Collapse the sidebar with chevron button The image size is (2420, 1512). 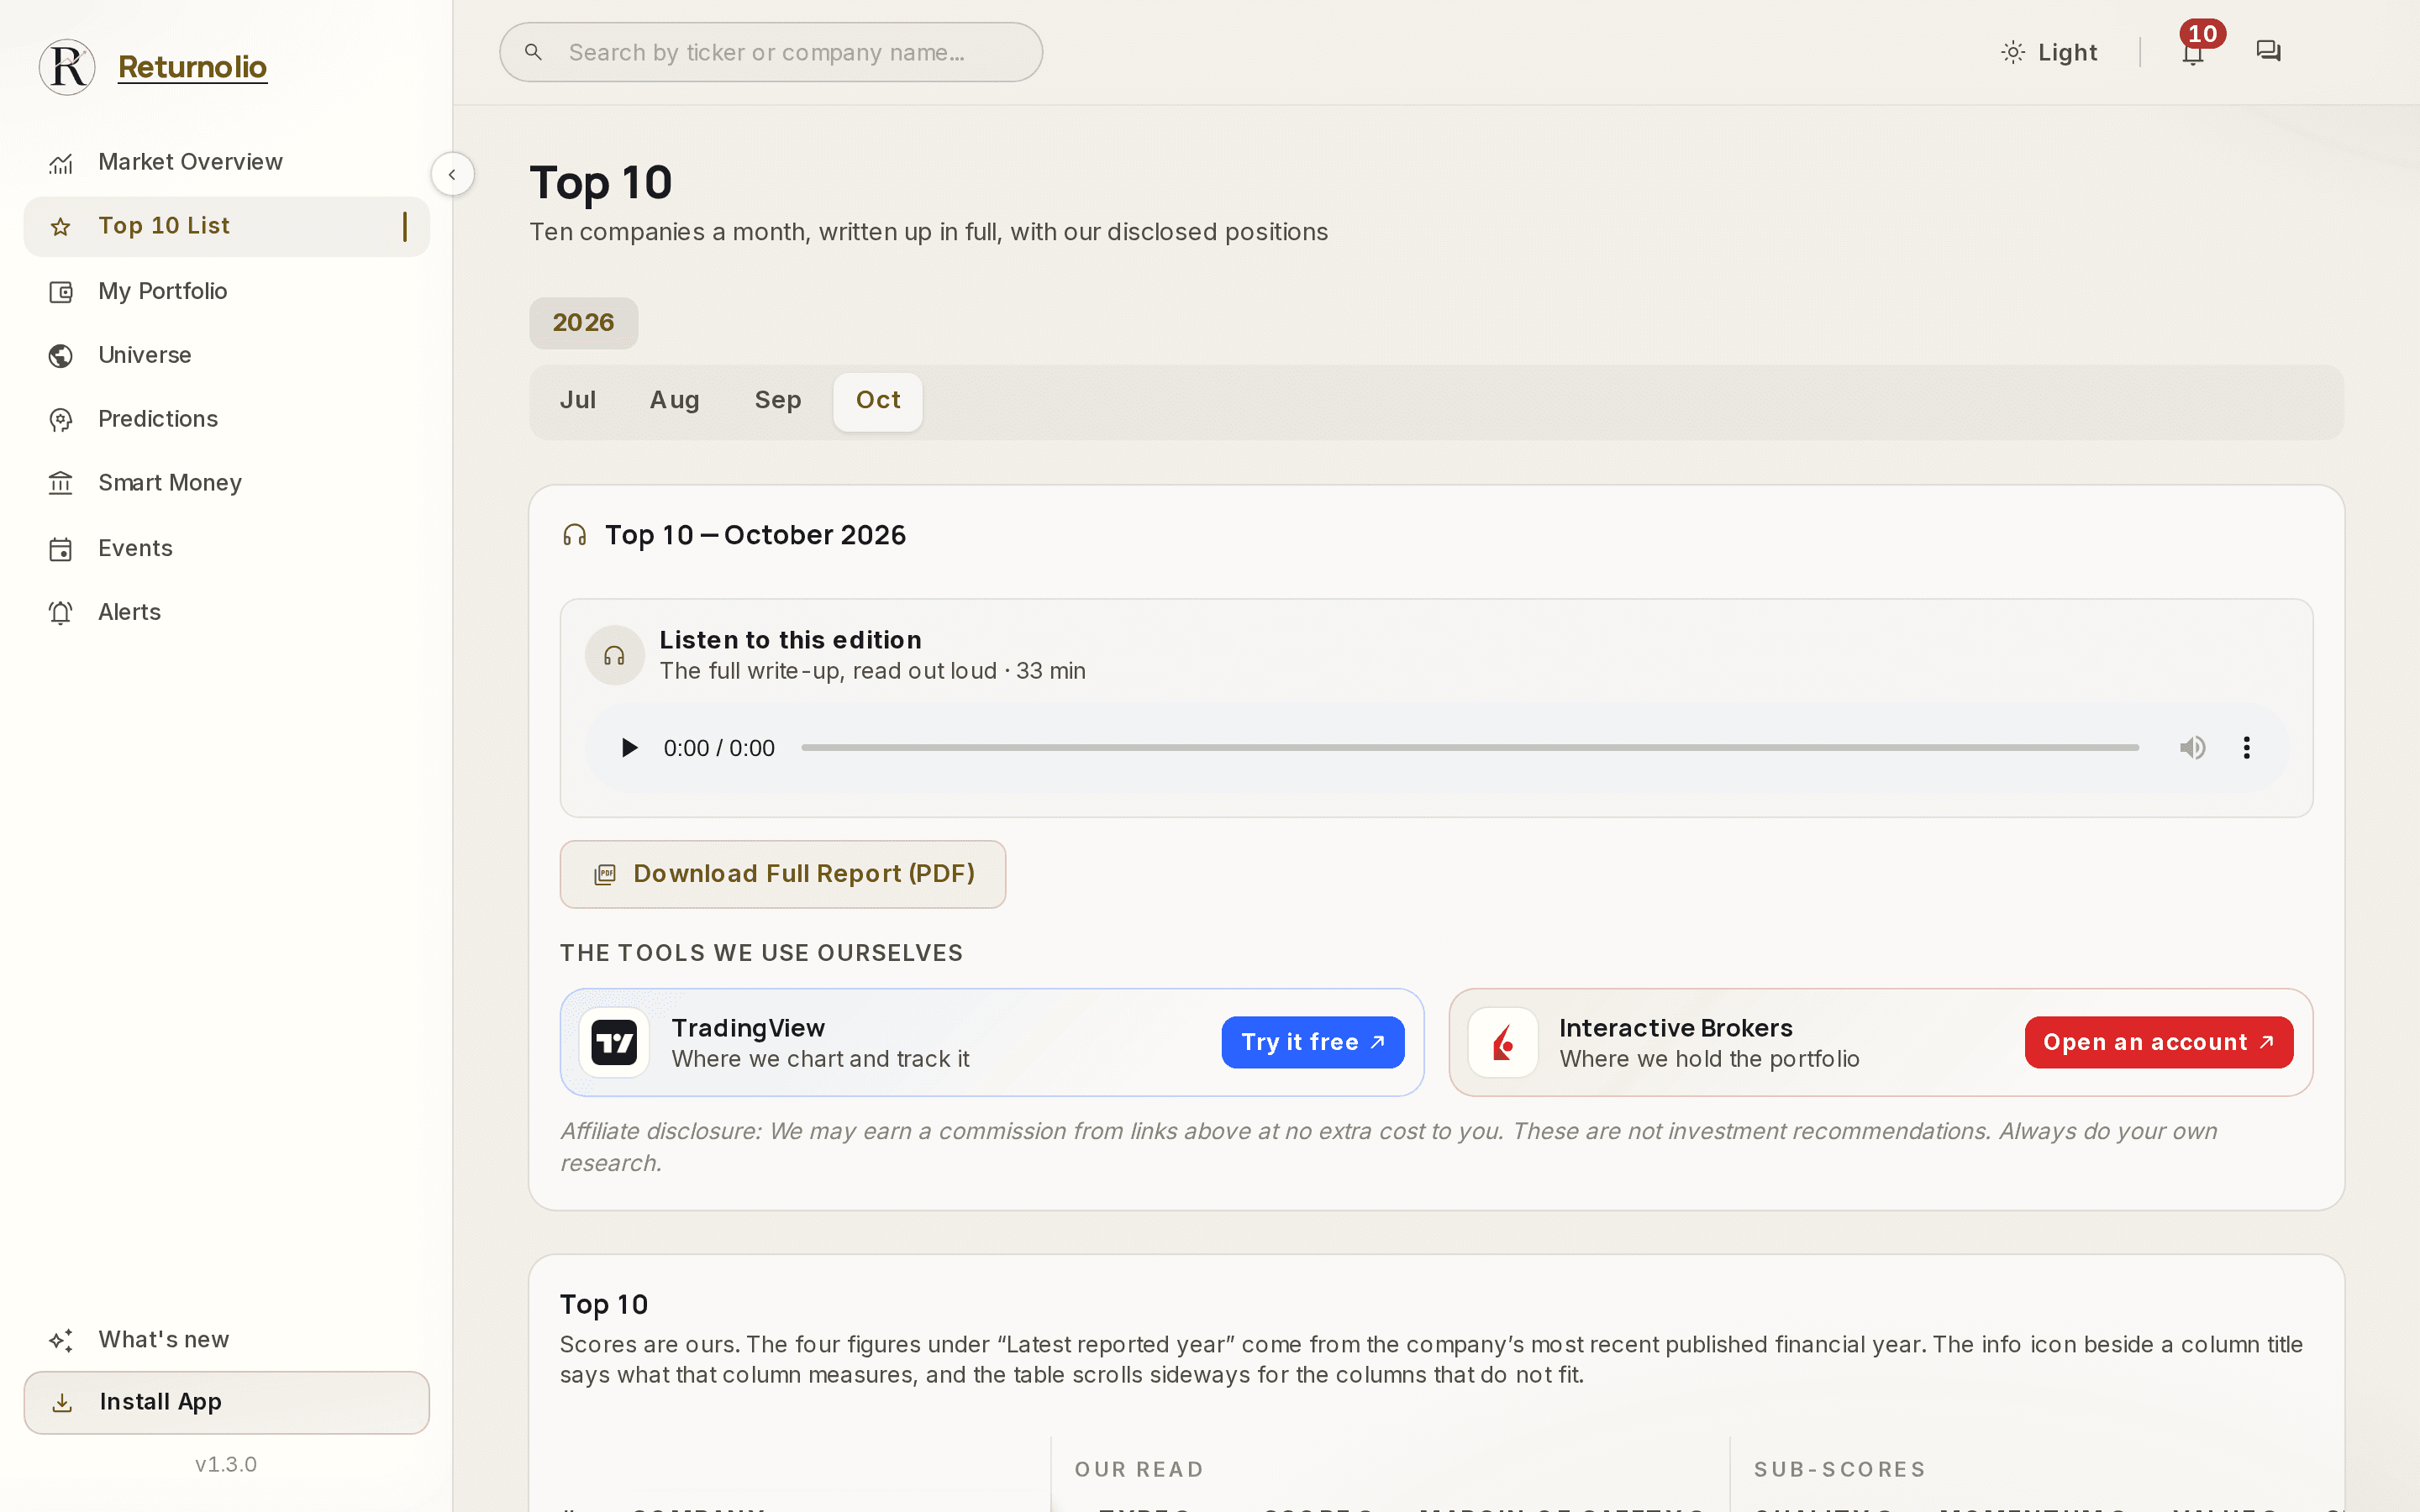tap(452, 174)
